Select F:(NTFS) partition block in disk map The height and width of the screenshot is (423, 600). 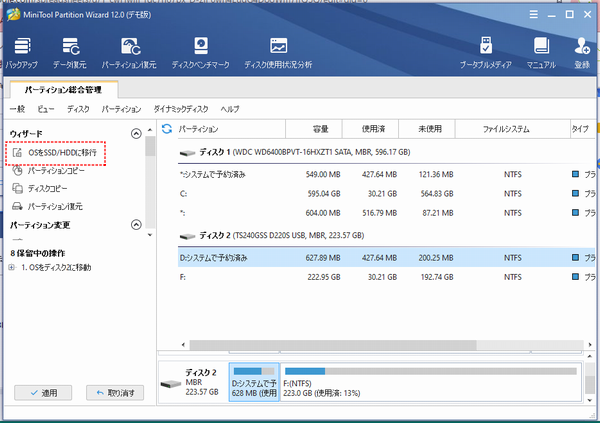tap(431, 382)
